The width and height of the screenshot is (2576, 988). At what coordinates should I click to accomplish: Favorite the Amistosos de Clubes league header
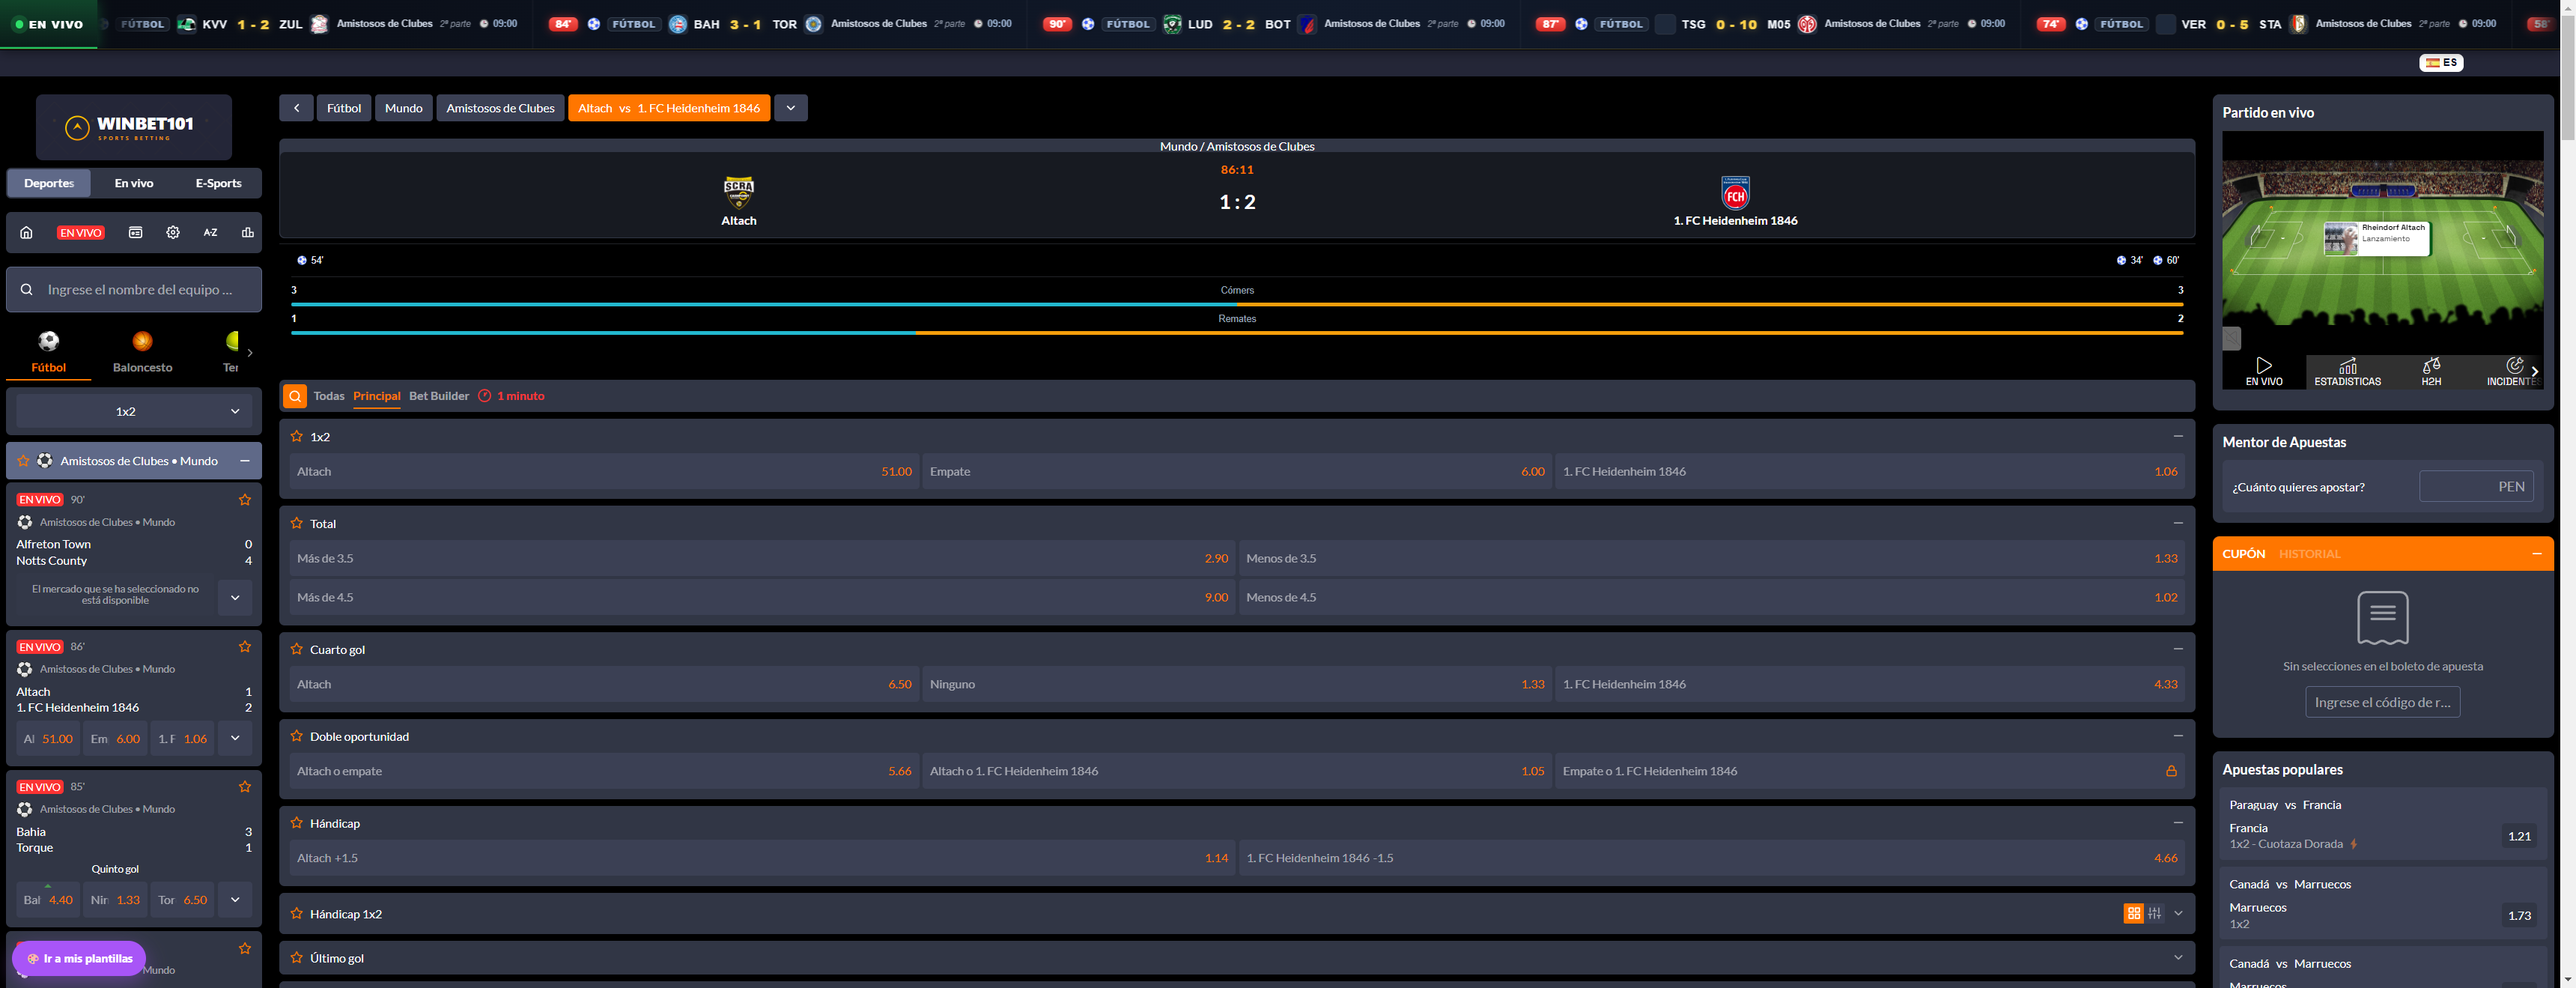[x=23, y=461]
